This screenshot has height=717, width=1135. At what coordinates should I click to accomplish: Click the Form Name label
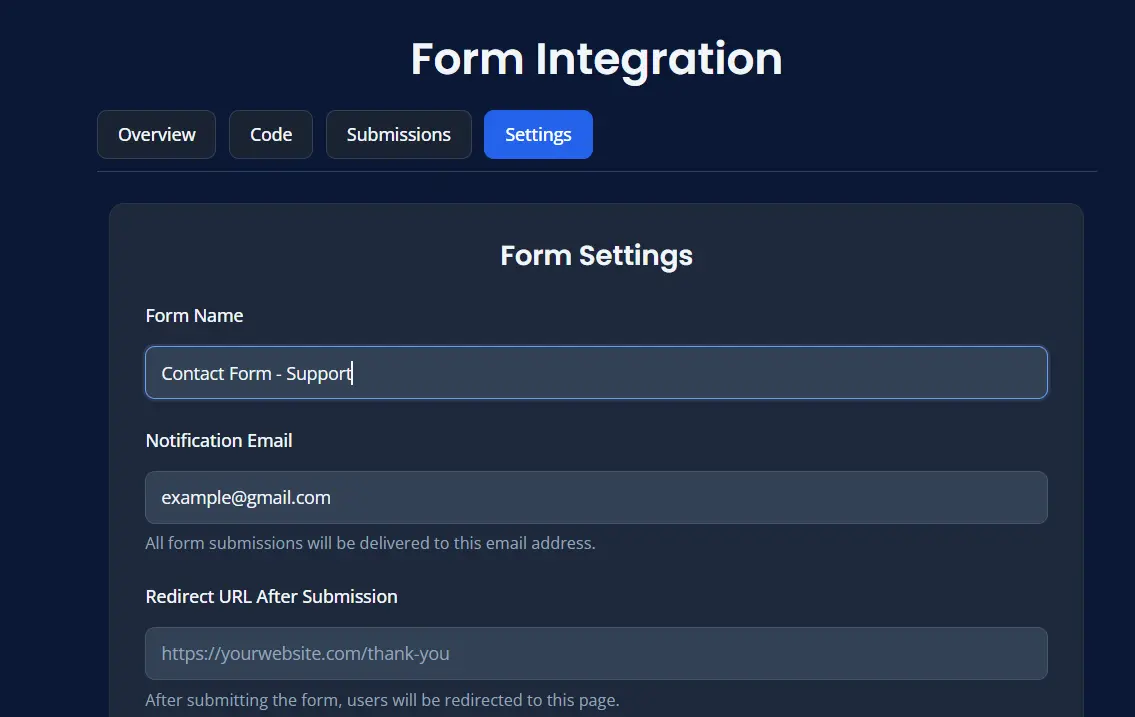coord(194,315)
